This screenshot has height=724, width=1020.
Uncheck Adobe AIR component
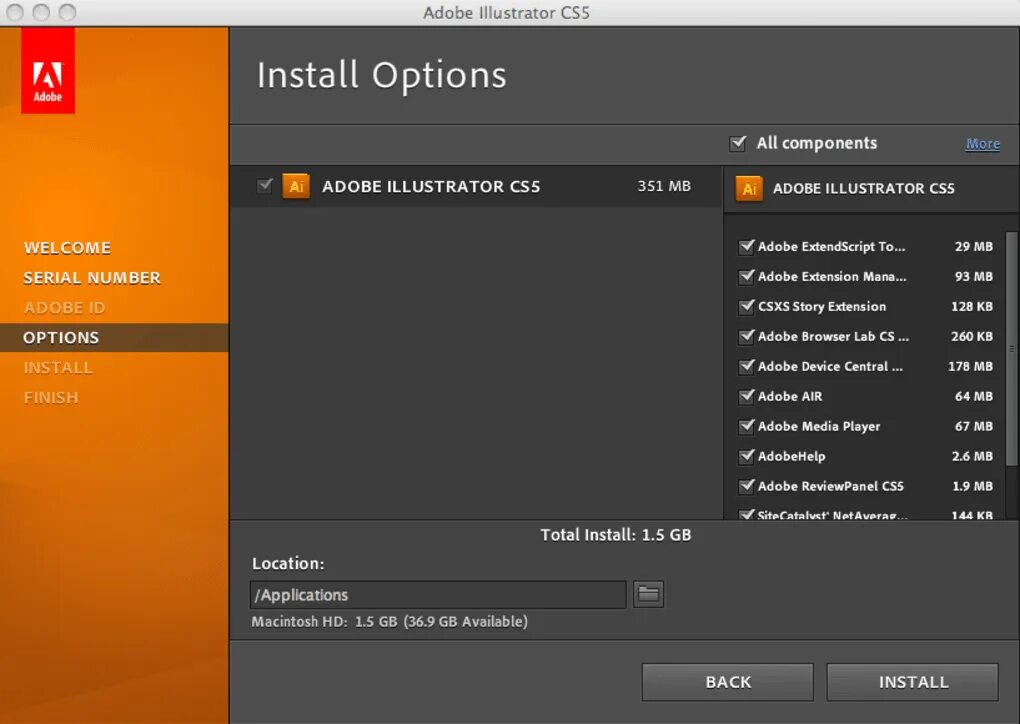746,396
